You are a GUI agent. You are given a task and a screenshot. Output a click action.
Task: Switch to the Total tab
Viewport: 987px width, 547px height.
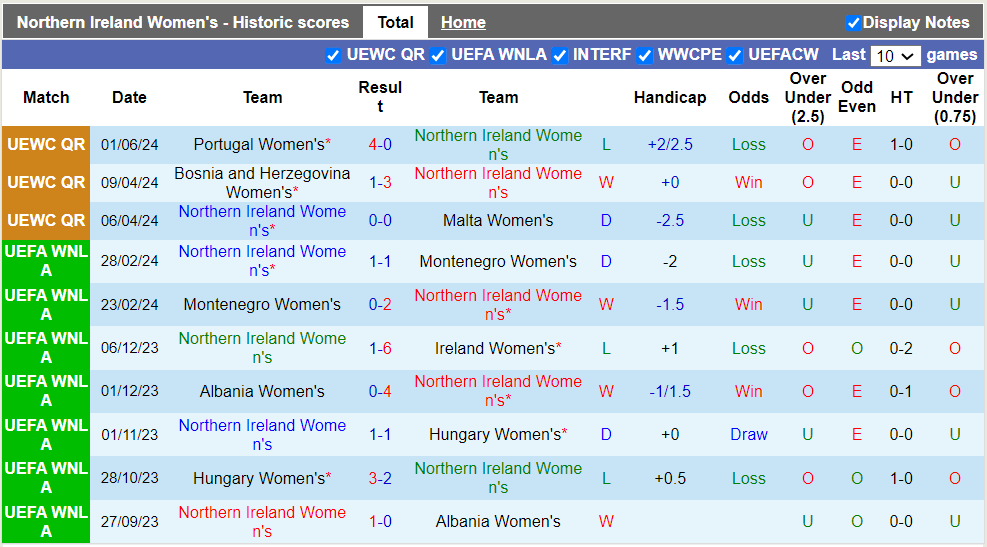[395, 23]
